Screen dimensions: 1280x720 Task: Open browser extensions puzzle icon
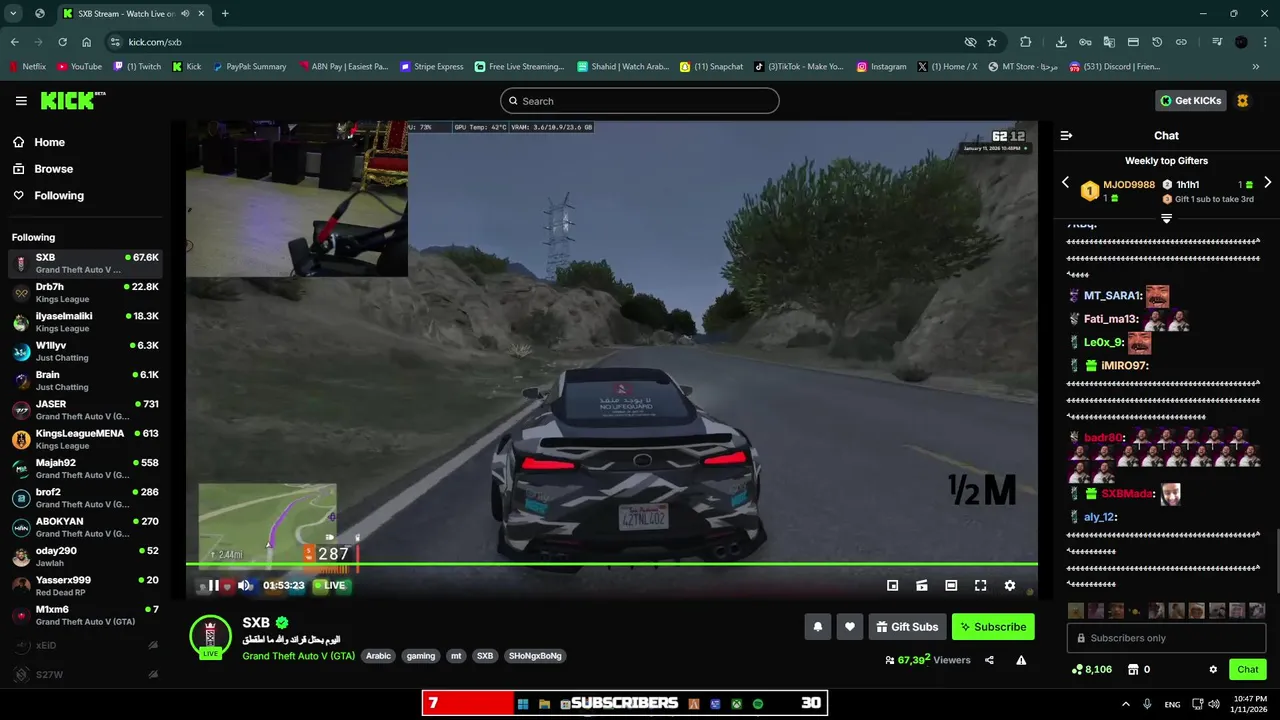point(1026,42)
